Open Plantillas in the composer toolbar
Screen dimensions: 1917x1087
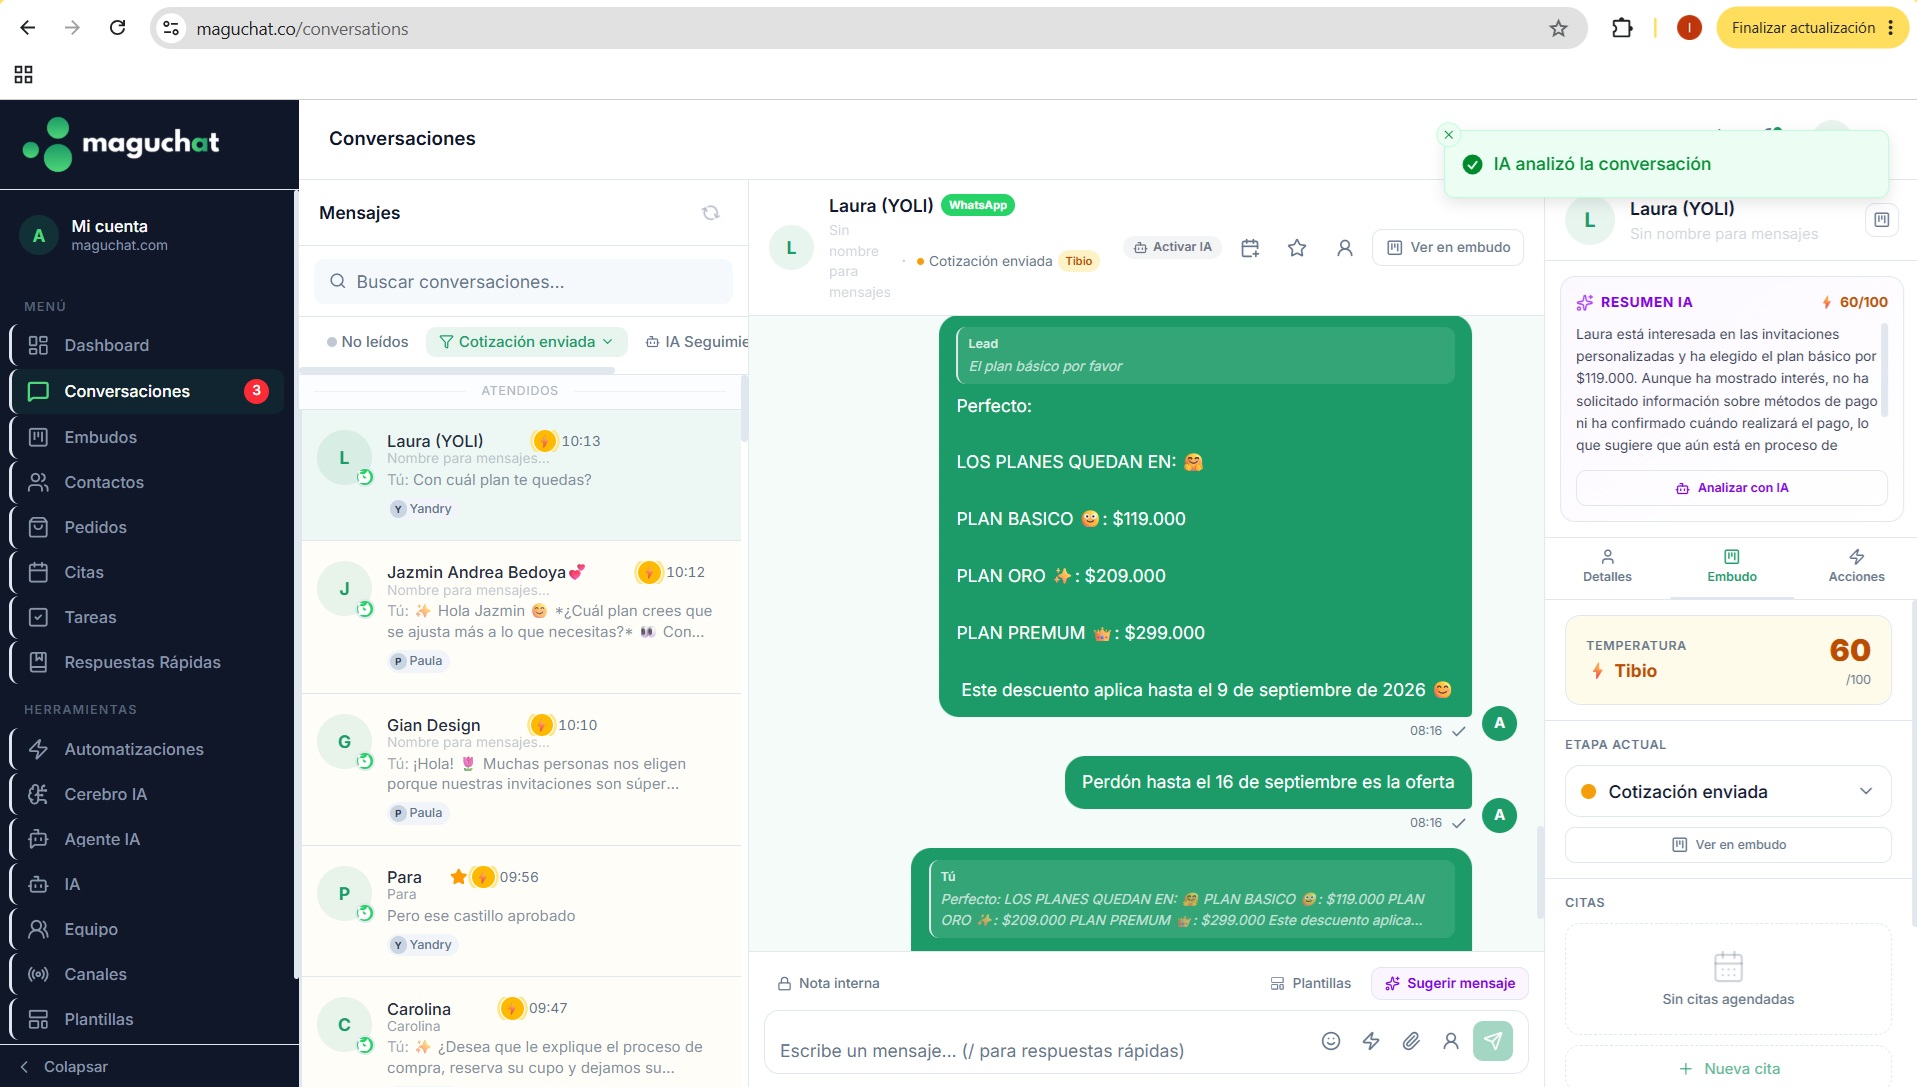coord(1310,983)
